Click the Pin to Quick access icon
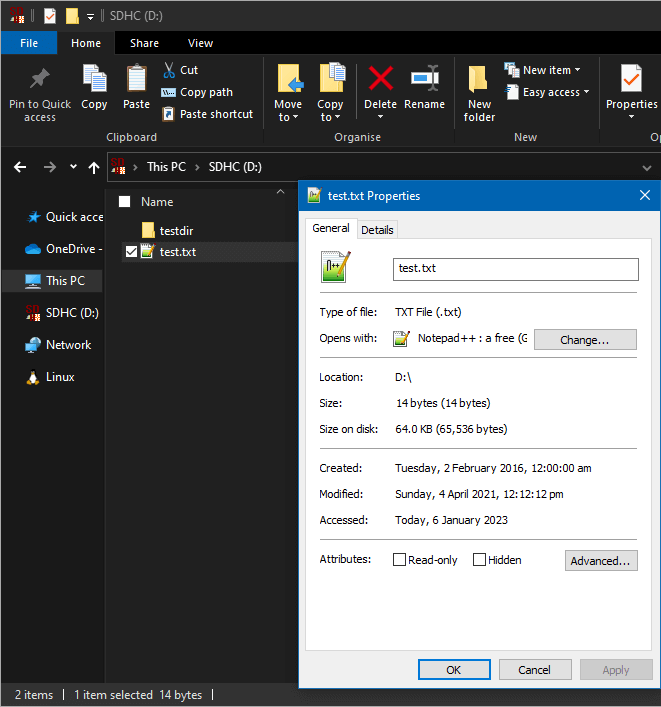Image resolution: width=661 pixels, height=707 pixels. 40,80
